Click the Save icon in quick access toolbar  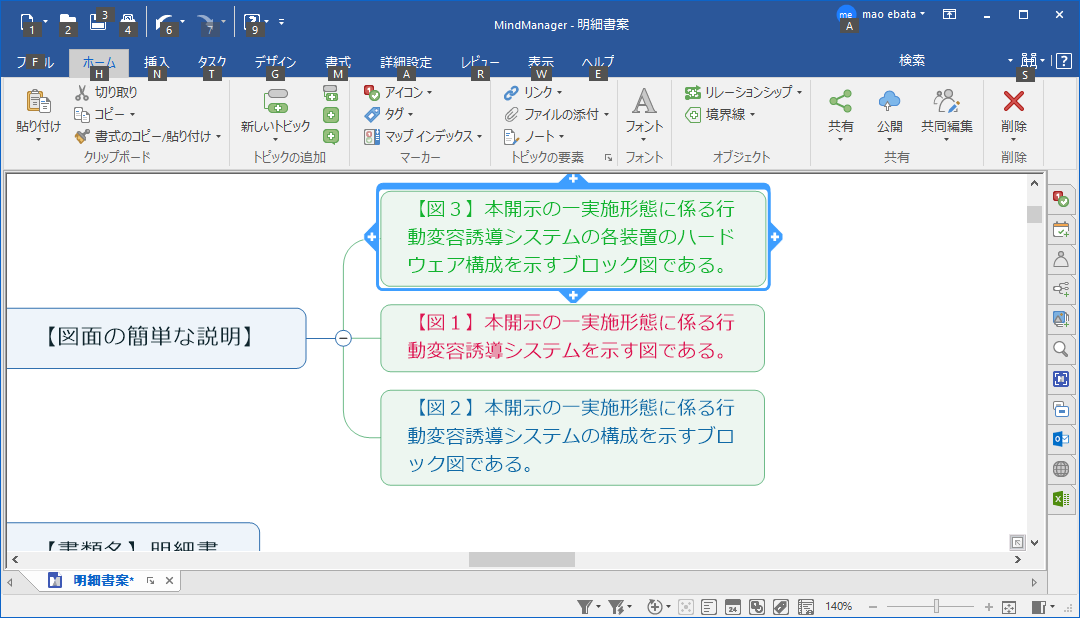[x=98, y=21]
